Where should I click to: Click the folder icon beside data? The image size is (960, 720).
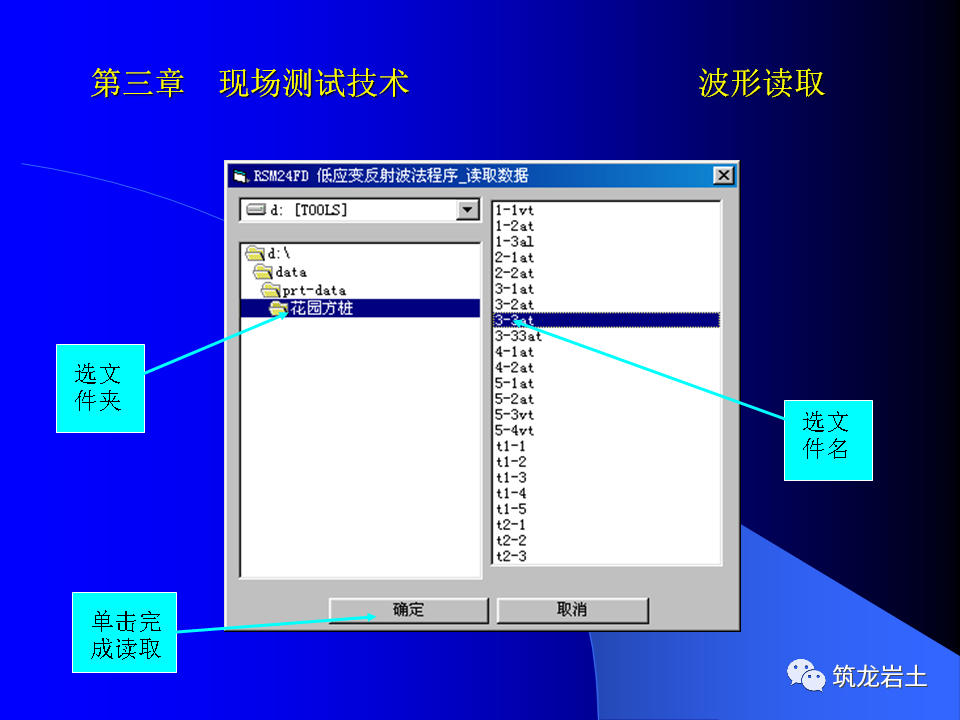[263, 271]
